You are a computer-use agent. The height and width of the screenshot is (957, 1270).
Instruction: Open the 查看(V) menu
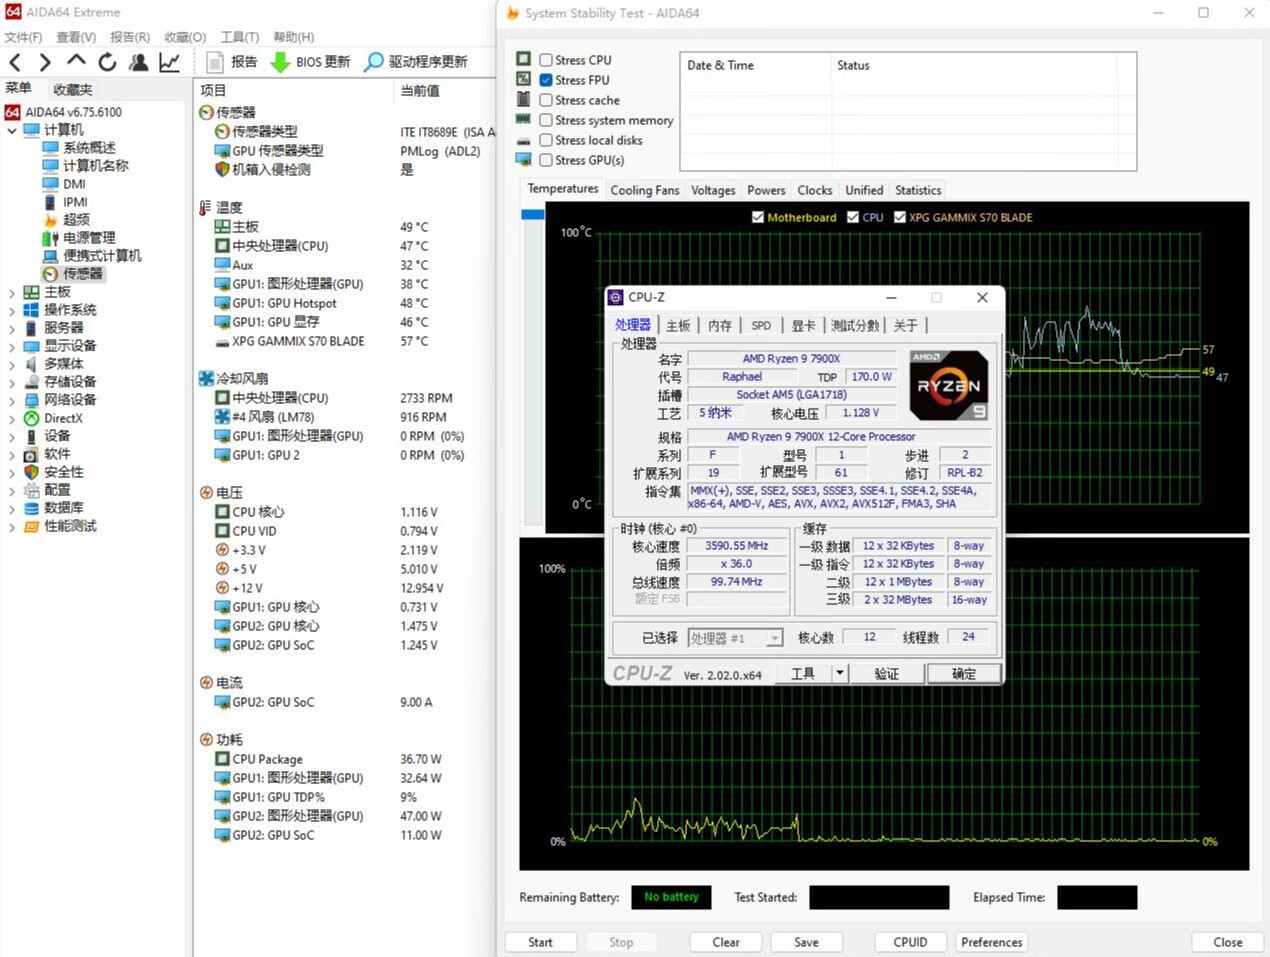pos(76,37)
